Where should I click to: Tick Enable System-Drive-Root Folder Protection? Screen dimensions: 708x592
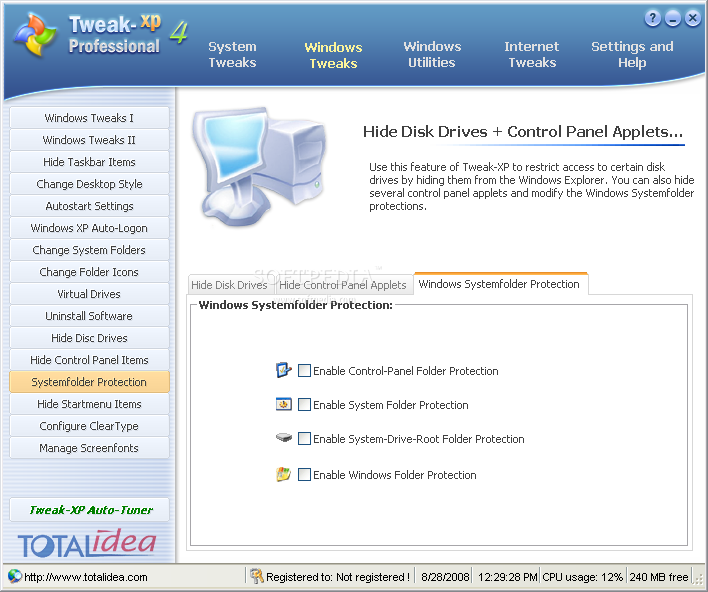[304, 438]
